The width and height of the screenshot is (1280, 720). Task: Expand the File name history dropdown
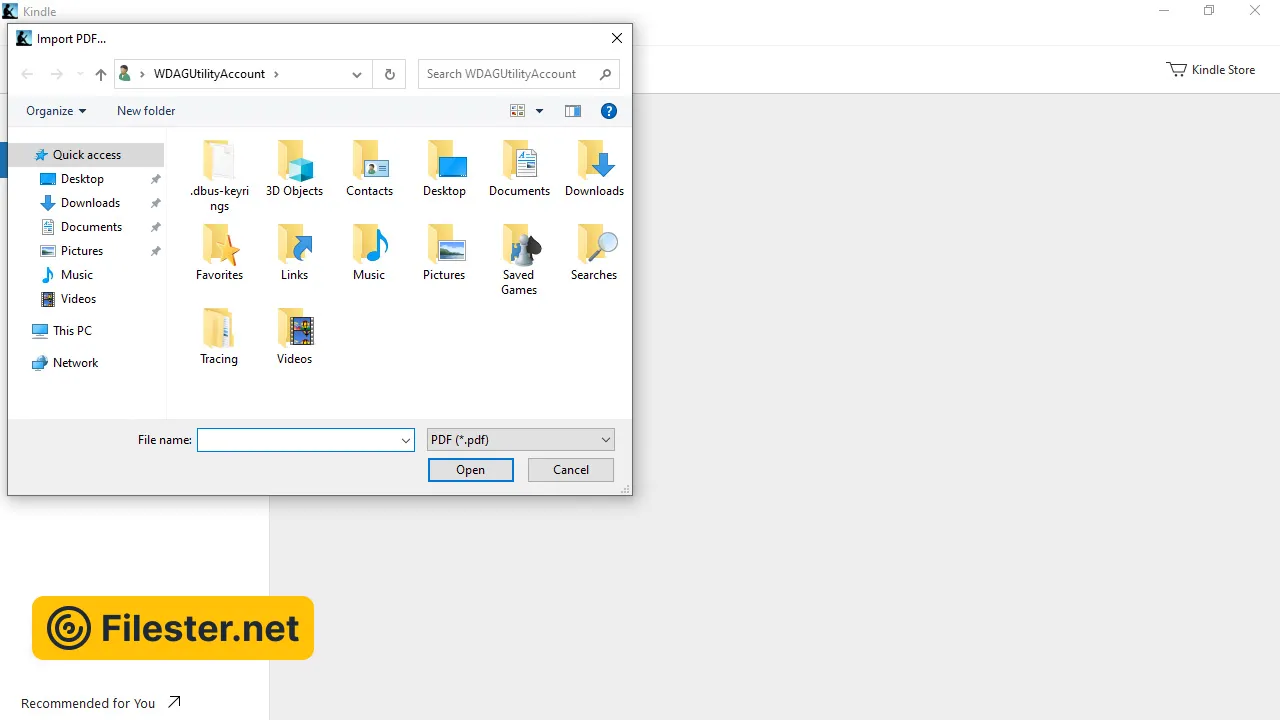[405, 440]
